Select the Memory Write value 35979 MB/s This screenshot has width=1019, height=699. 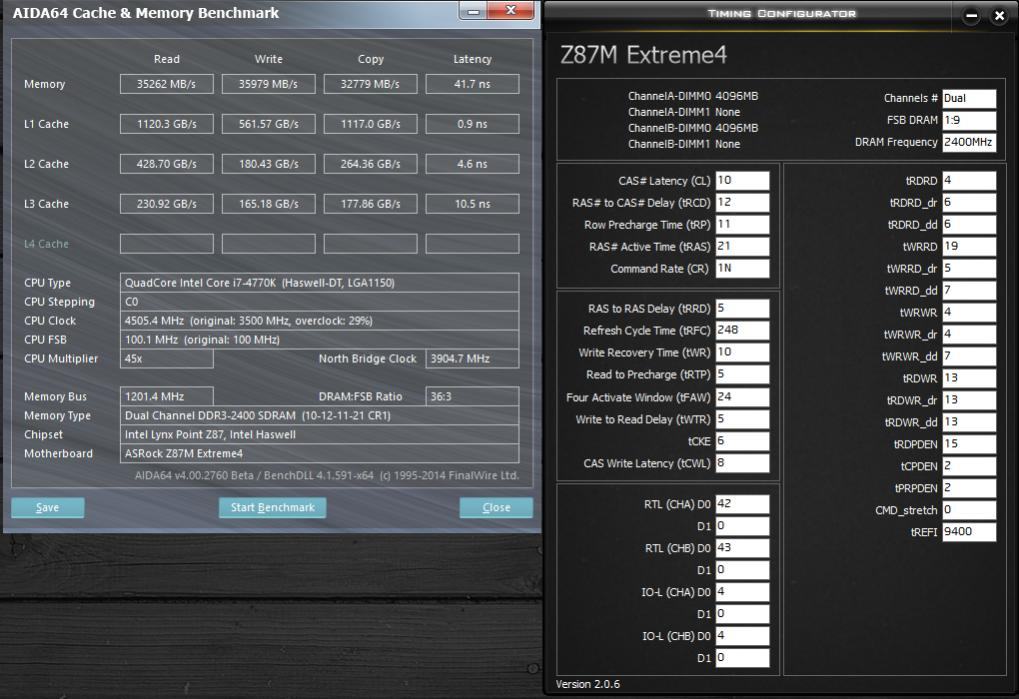click(x=268, y=84)
